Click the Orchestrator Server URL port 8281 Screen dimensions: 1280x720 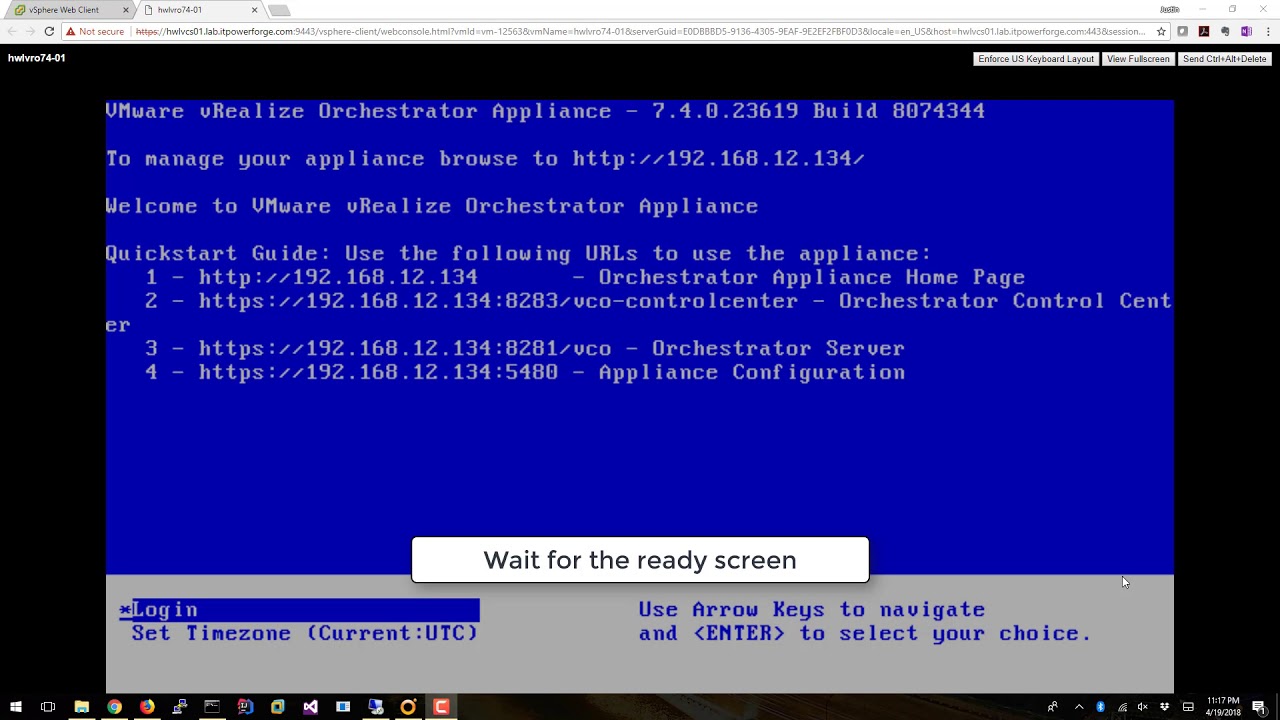tap(404, 349)
